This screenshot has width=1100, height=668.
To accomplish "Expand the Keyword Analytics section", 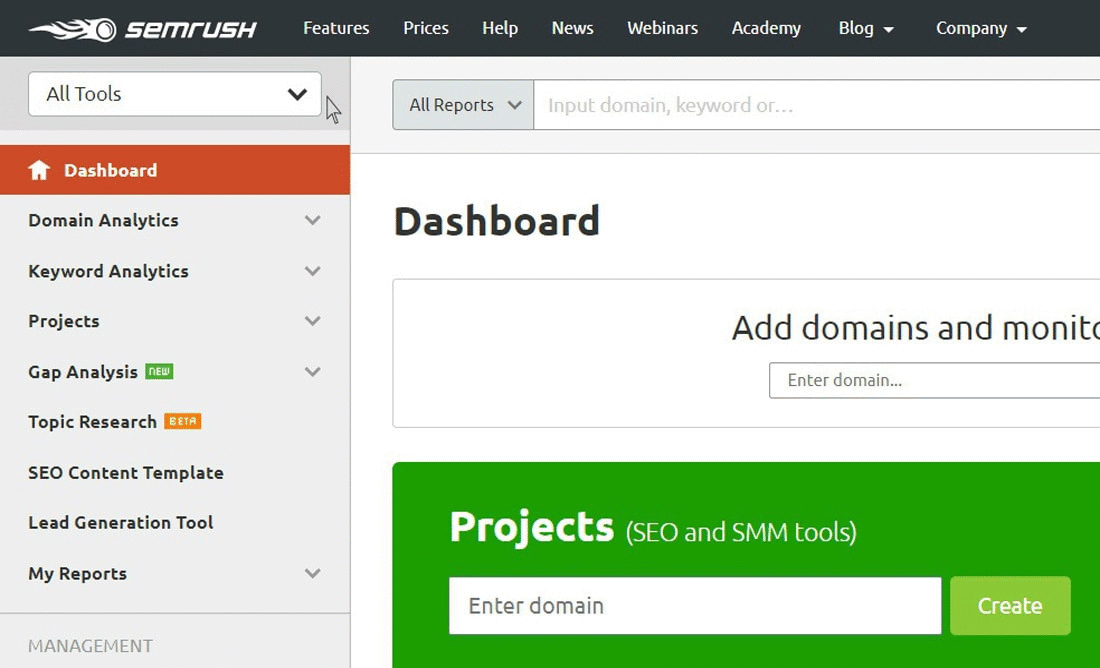I will coord(313,271).
